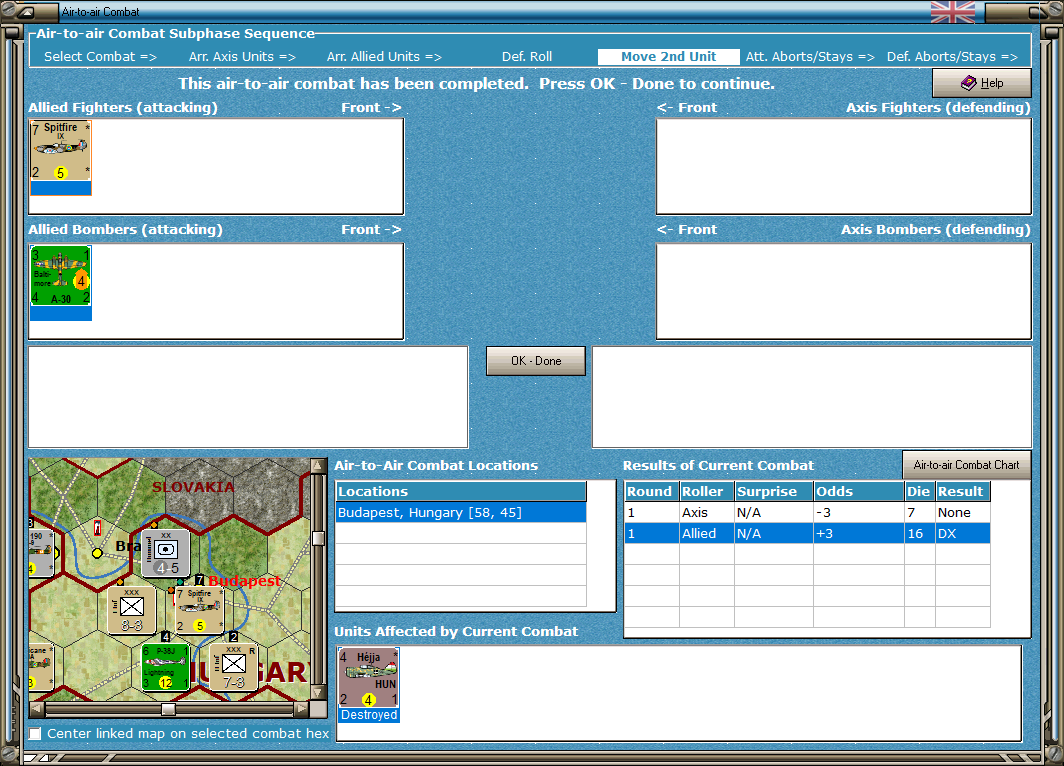Click the Round column header
This screenshot has height=766, width=1064.
point(651,491)
